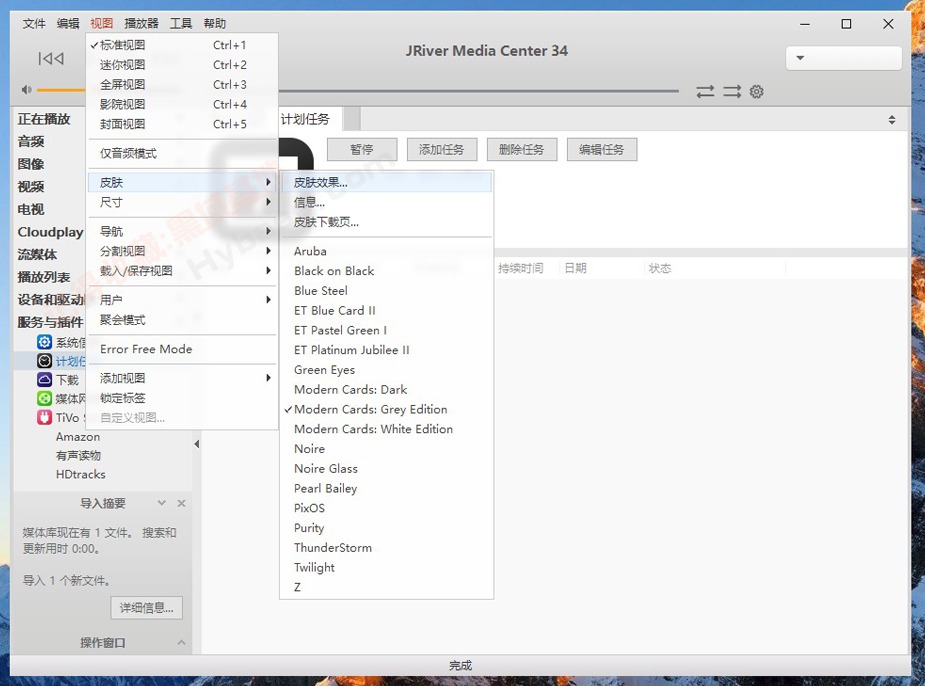Click the green media network icon
Screen dimensions: 925x686
coord(44,398)
